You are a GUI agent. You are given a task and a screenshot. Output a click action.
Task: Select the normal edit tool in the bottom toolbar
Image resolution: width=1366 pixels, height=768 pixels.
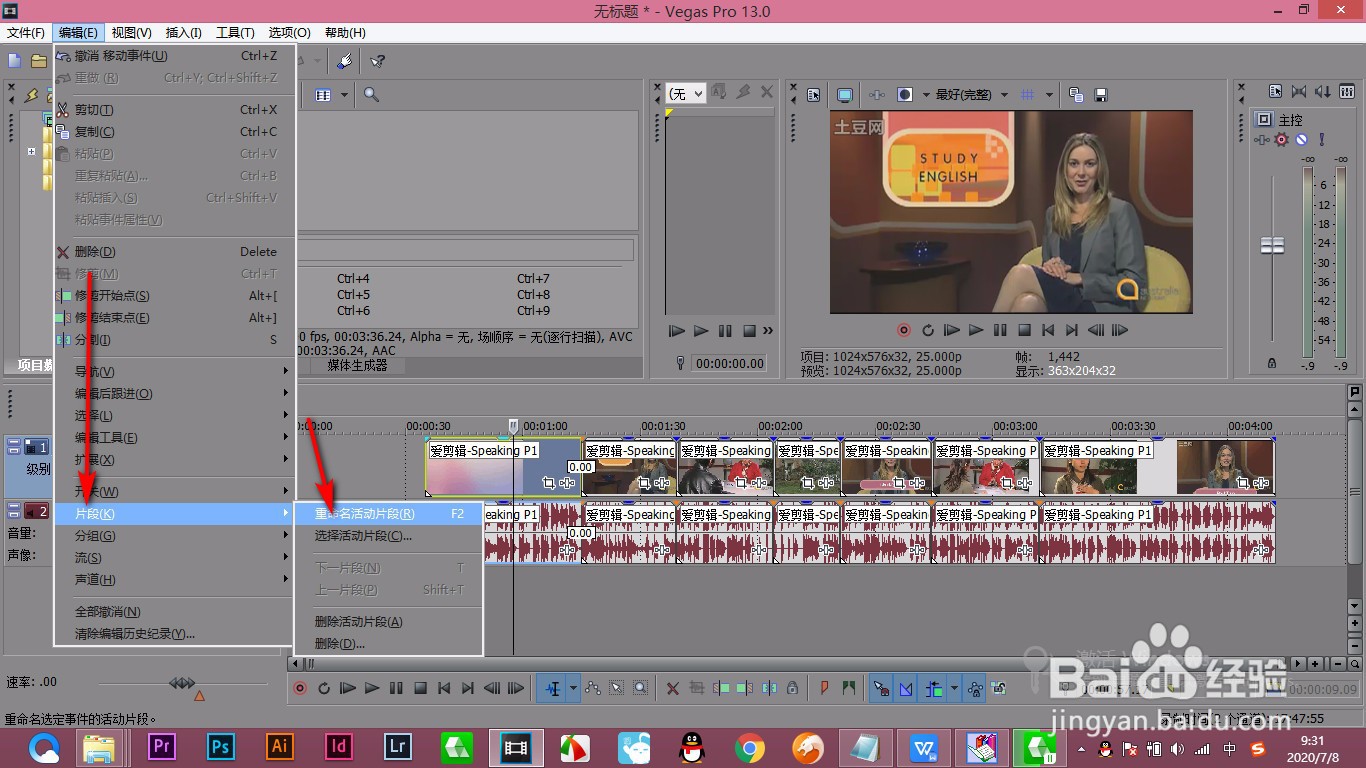[x=554, y=688]
